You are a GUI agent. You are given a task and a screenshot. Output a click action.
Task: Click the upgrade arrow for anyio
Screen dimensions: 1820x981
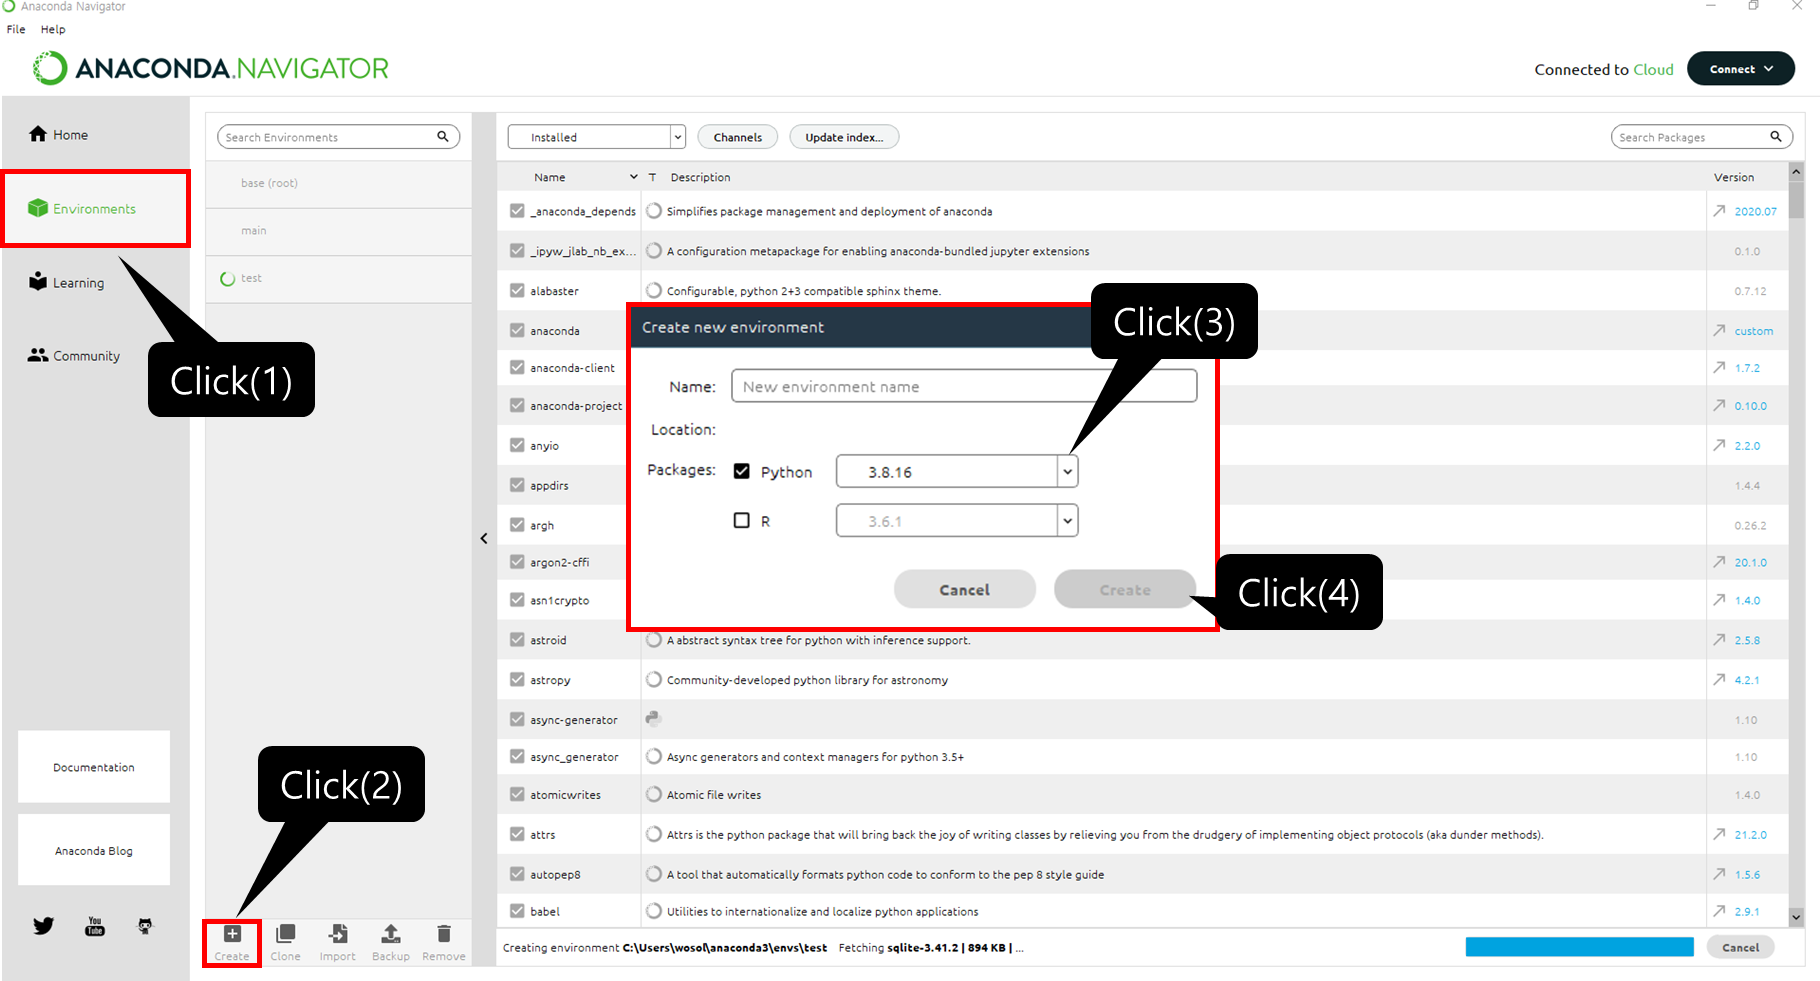pyautogui.click(x=1719, y=445)
